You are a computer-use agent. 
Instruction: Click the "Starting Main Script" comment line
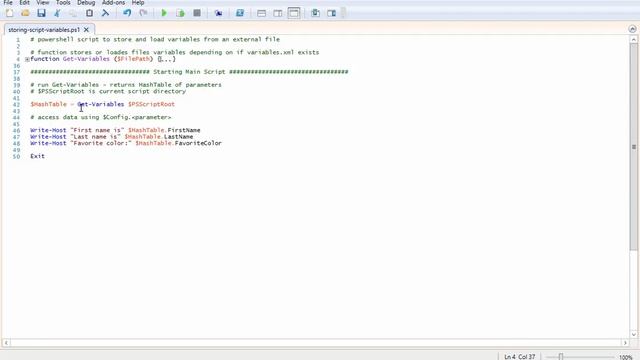pos(189,72)
